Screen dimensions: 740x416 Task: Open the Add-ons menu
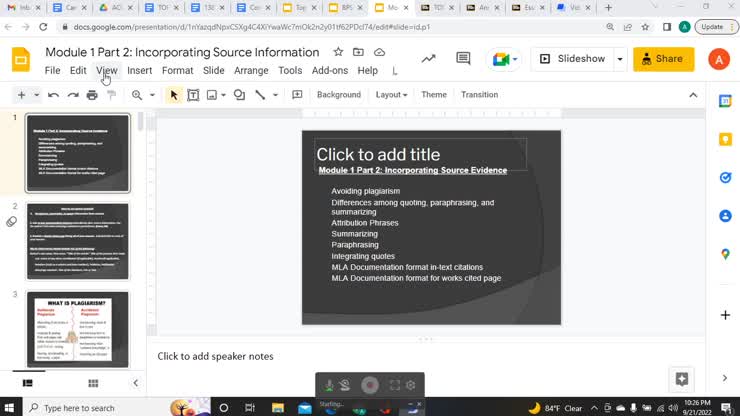click(x=330, y=70)
